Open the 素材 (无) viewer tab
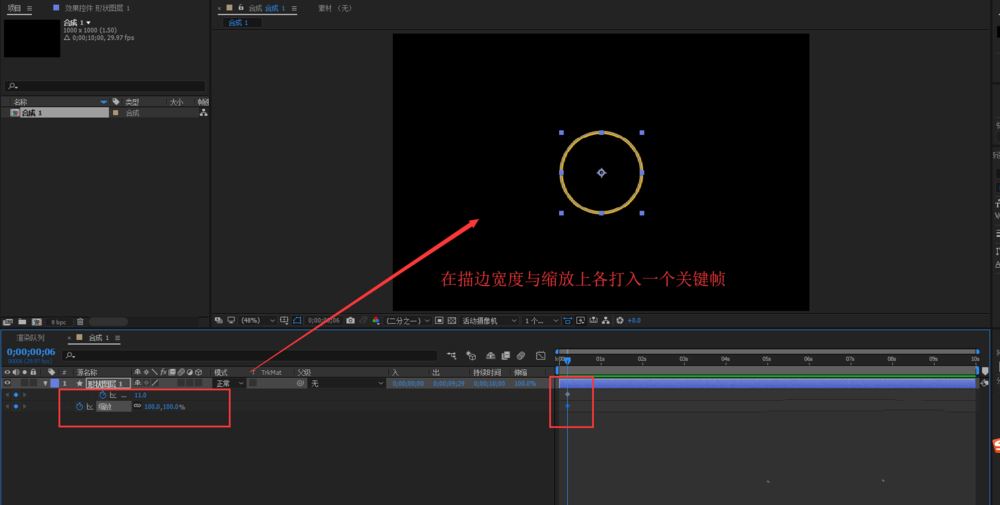The width and height of the screenshot is (1000, 505). tap(335, 8)
